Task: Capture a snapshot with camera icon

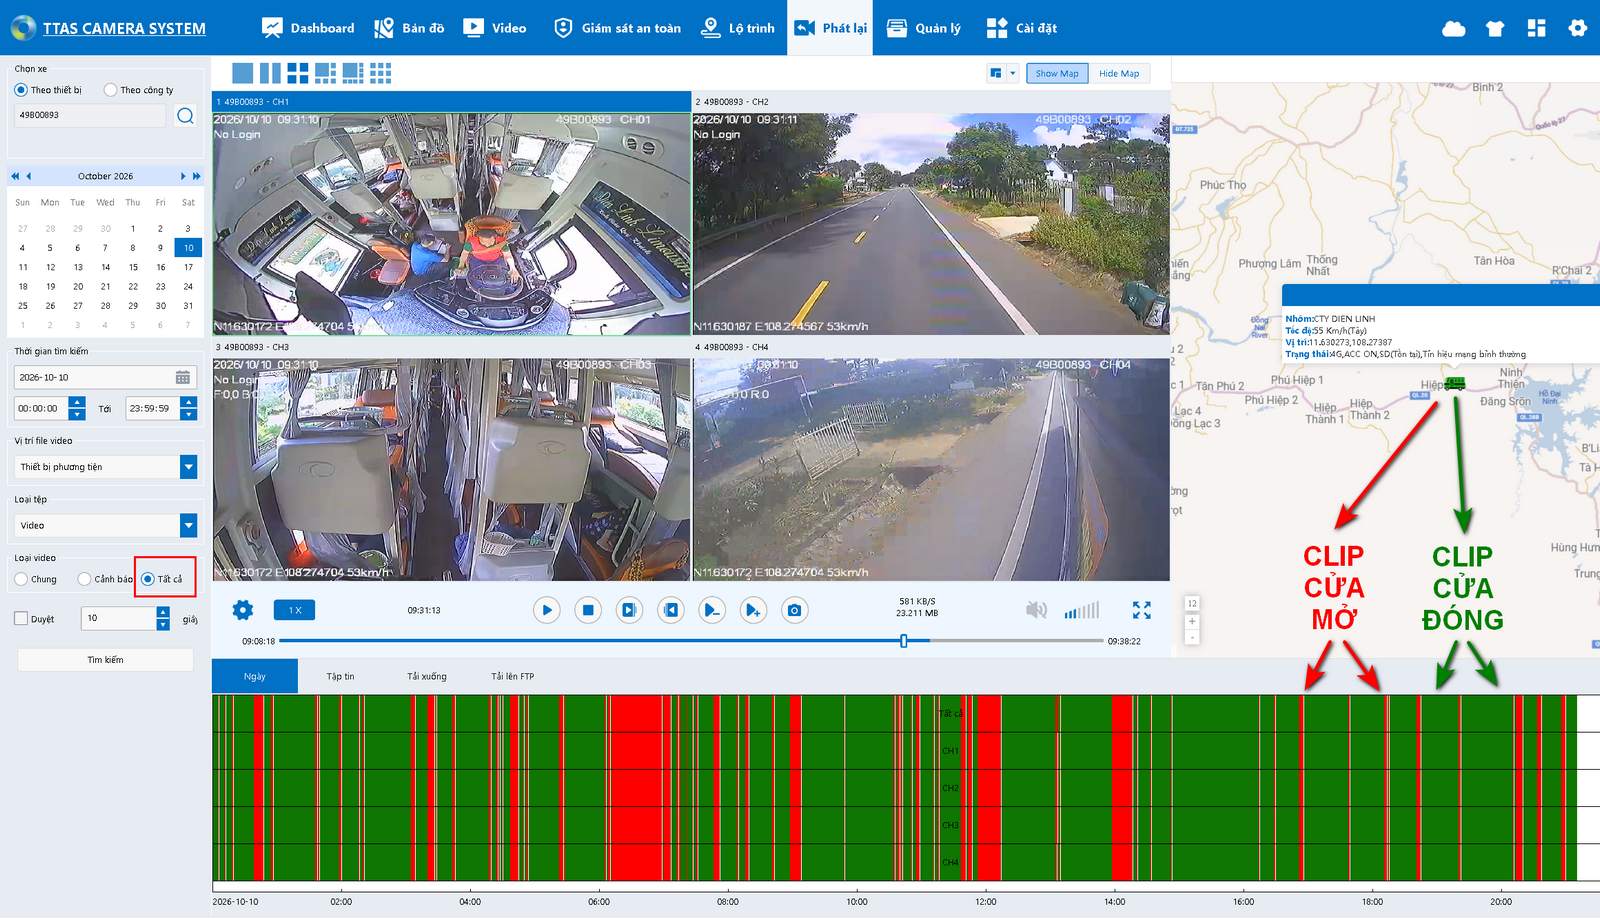Action: [795, 610]
